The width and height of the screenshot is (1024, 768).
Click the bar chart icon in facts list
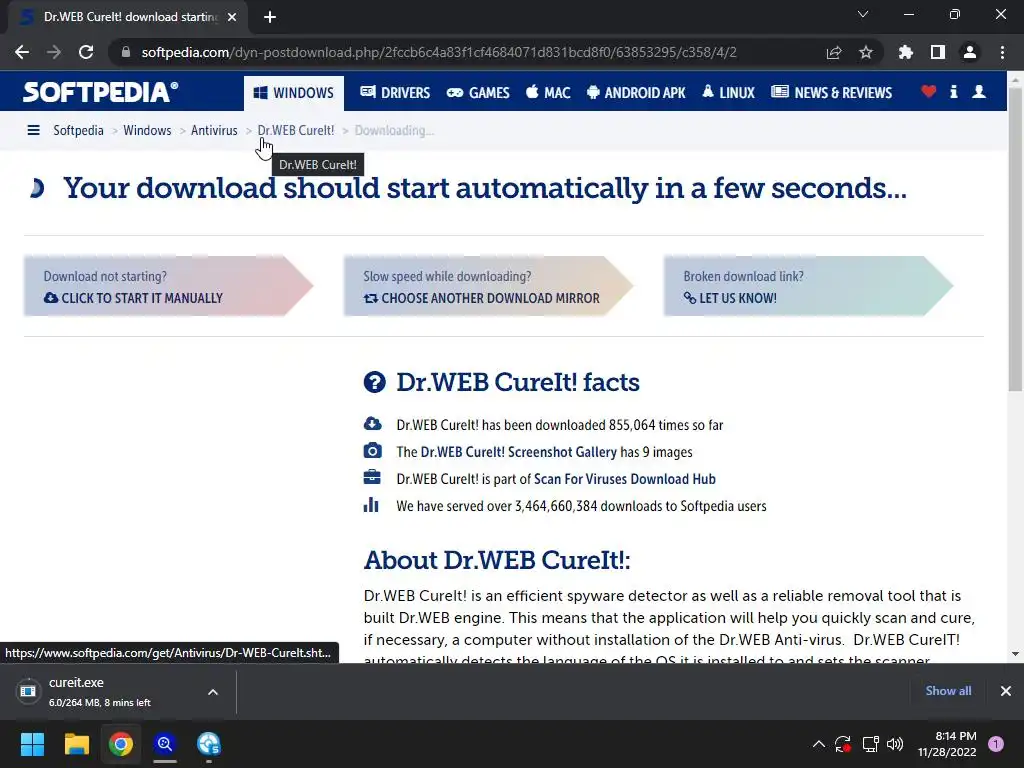371,505
